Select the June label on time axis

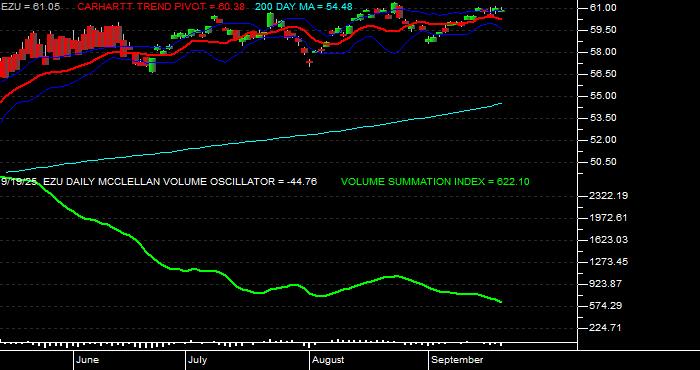pos(88,360)
